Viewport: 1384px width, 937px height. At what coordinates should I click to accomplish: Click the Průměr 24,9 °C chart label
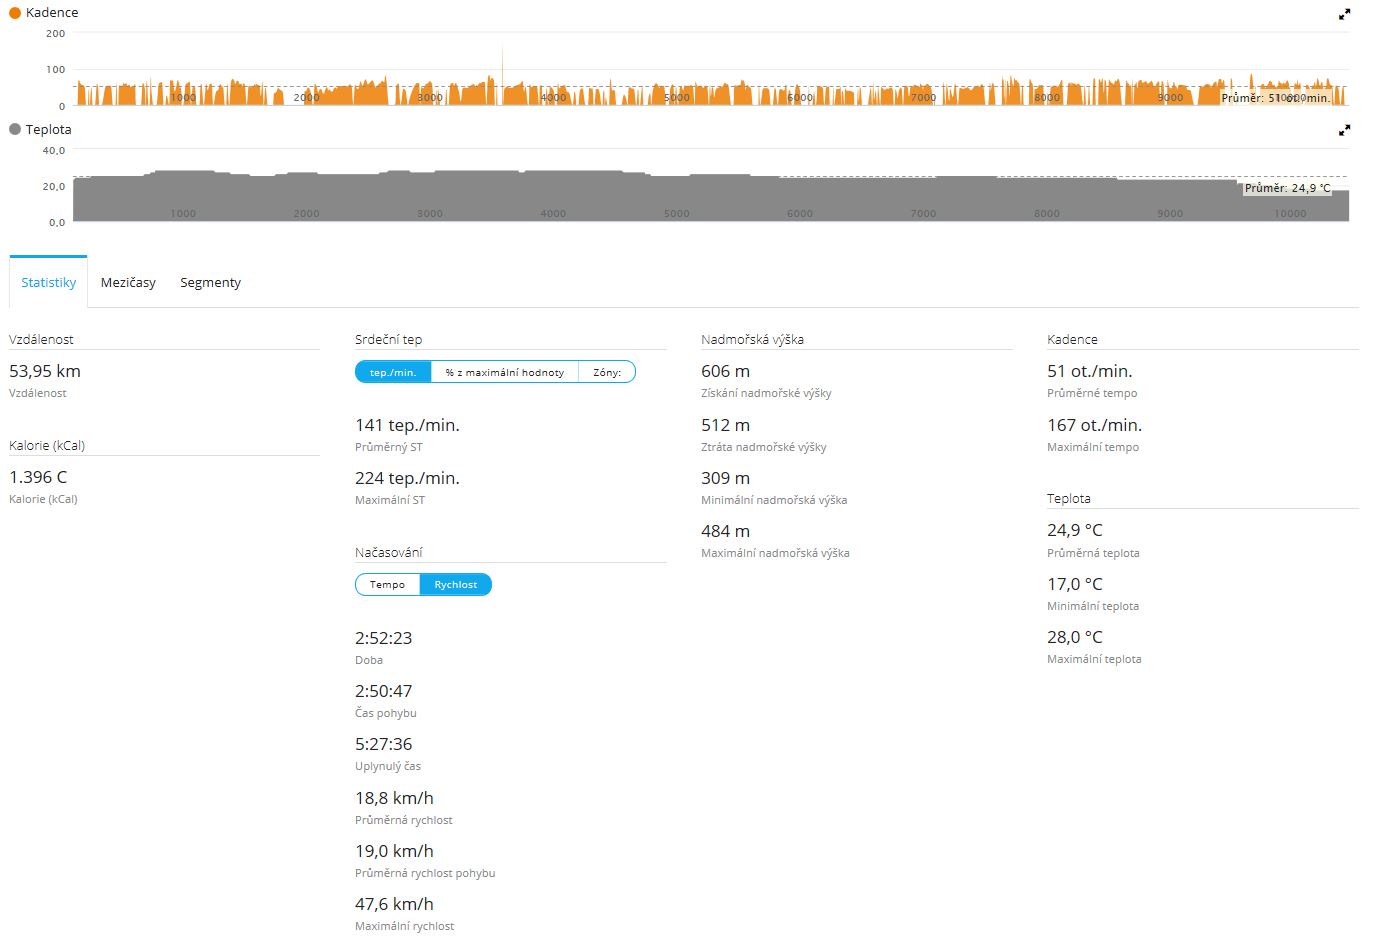(x=1287, y=188)
